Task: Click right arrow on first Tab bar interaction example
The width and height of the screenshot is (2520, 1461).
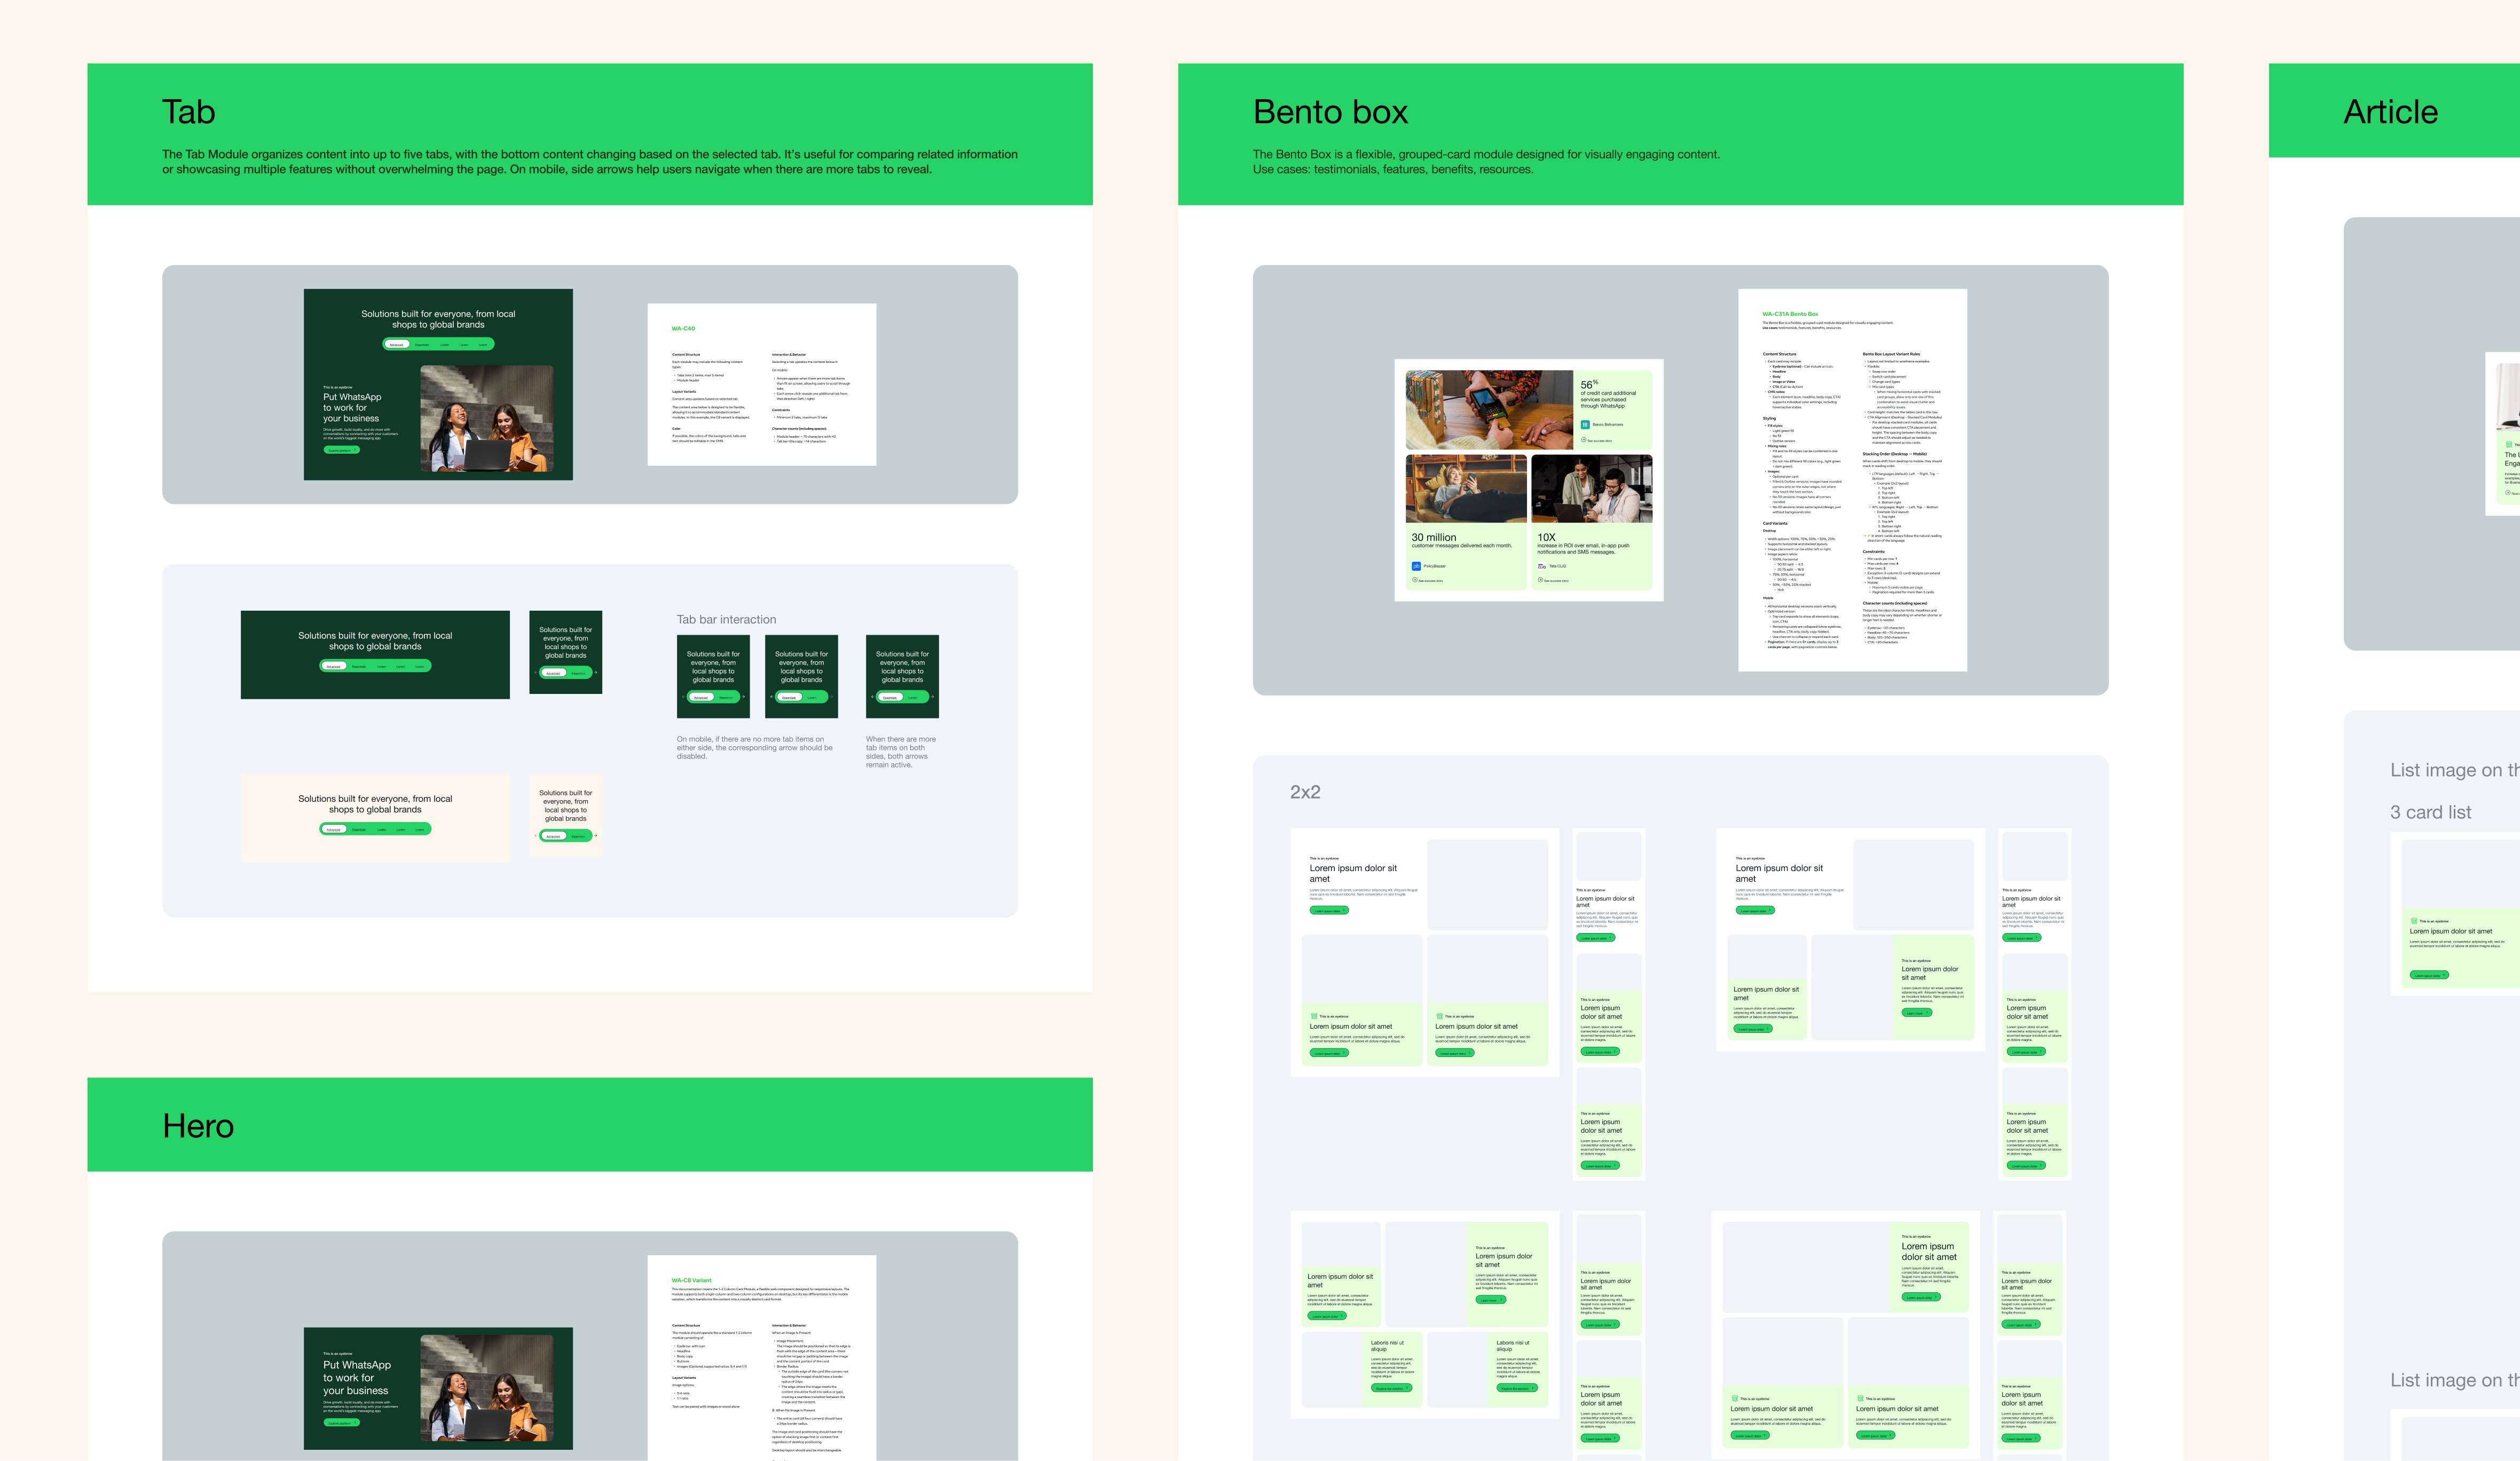Action: click(744, 697)
